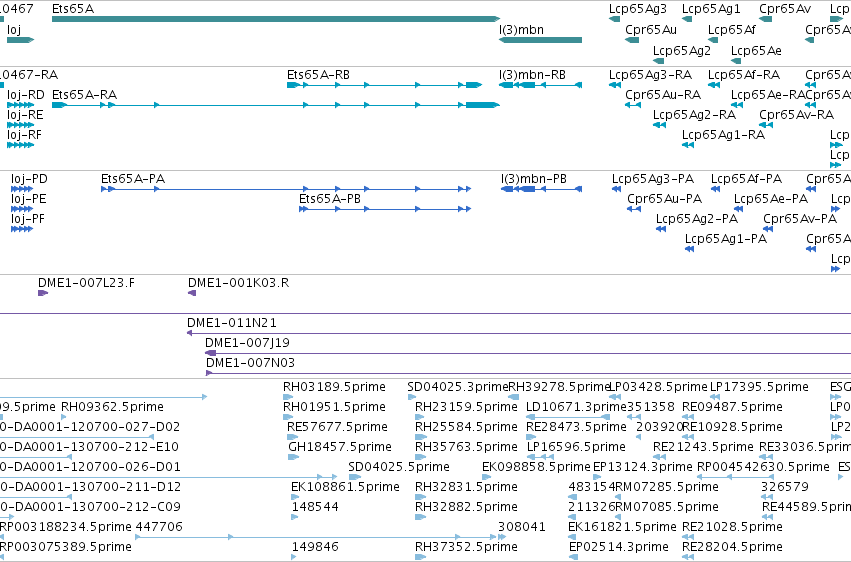This screenshot has height=562, width=851.
Task: Open EST RH01951.5prime
Action: pos(334,407)
